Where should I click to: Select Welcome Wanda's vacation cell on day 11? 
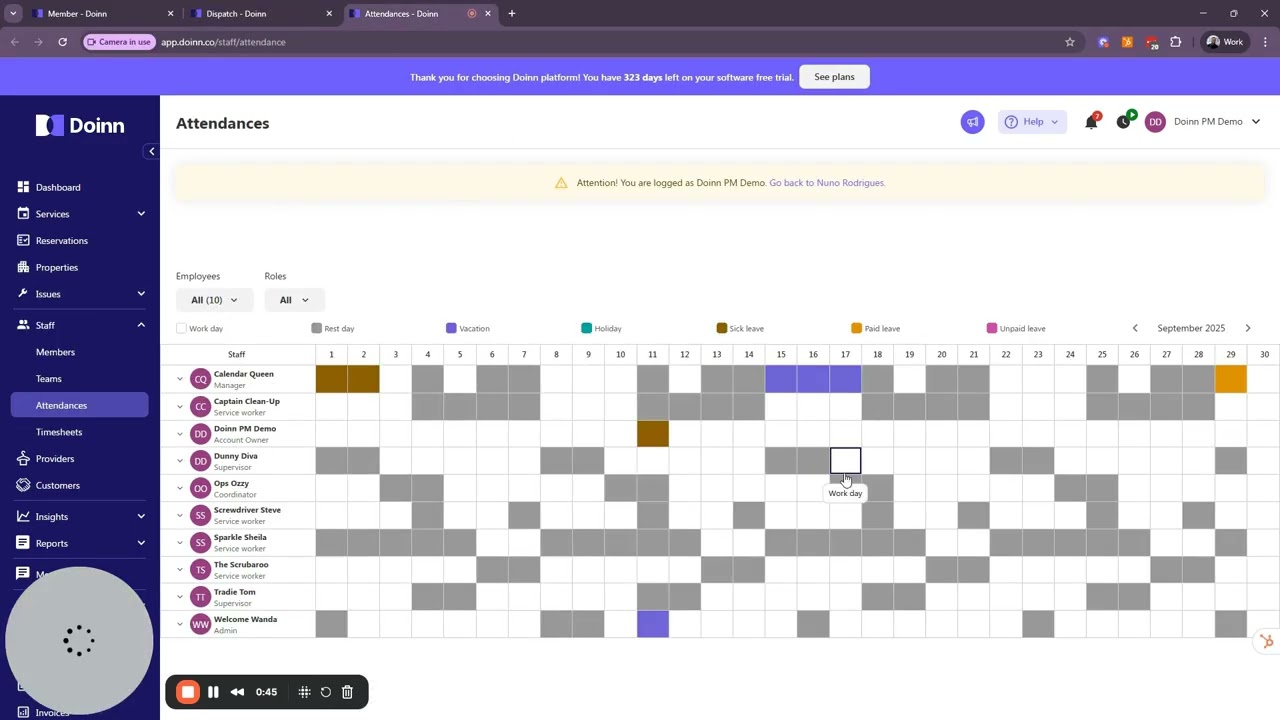pos(653,624)
